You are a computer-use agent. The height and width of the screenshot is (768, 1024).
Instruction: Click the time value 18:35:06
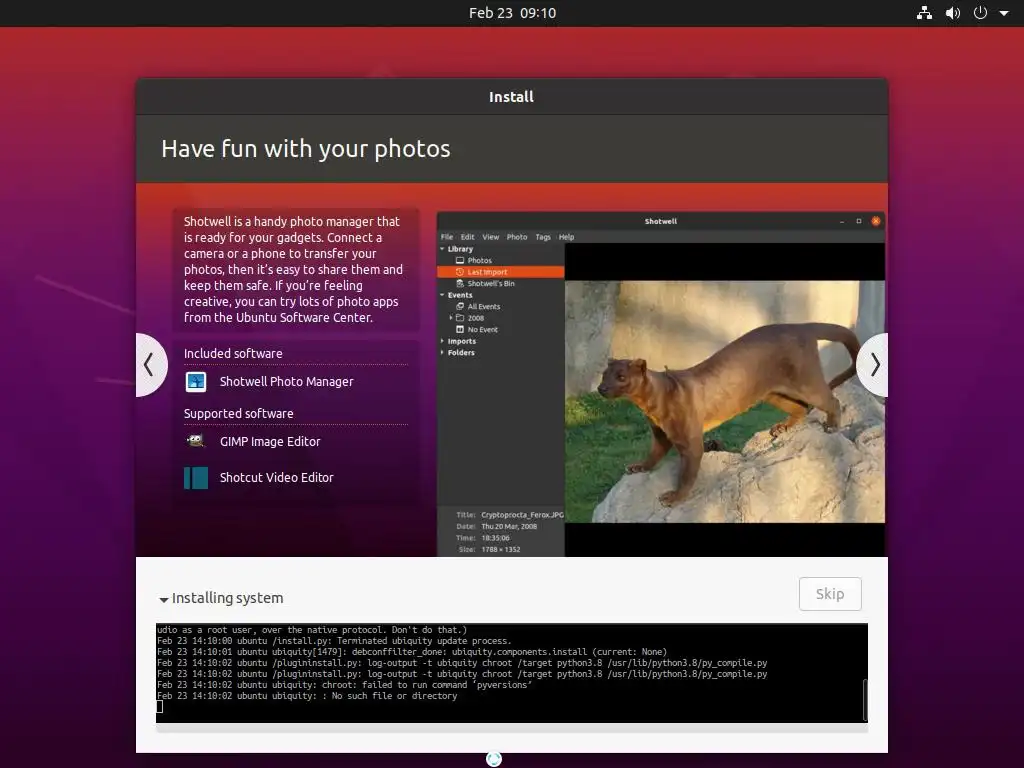coord(495,538)
